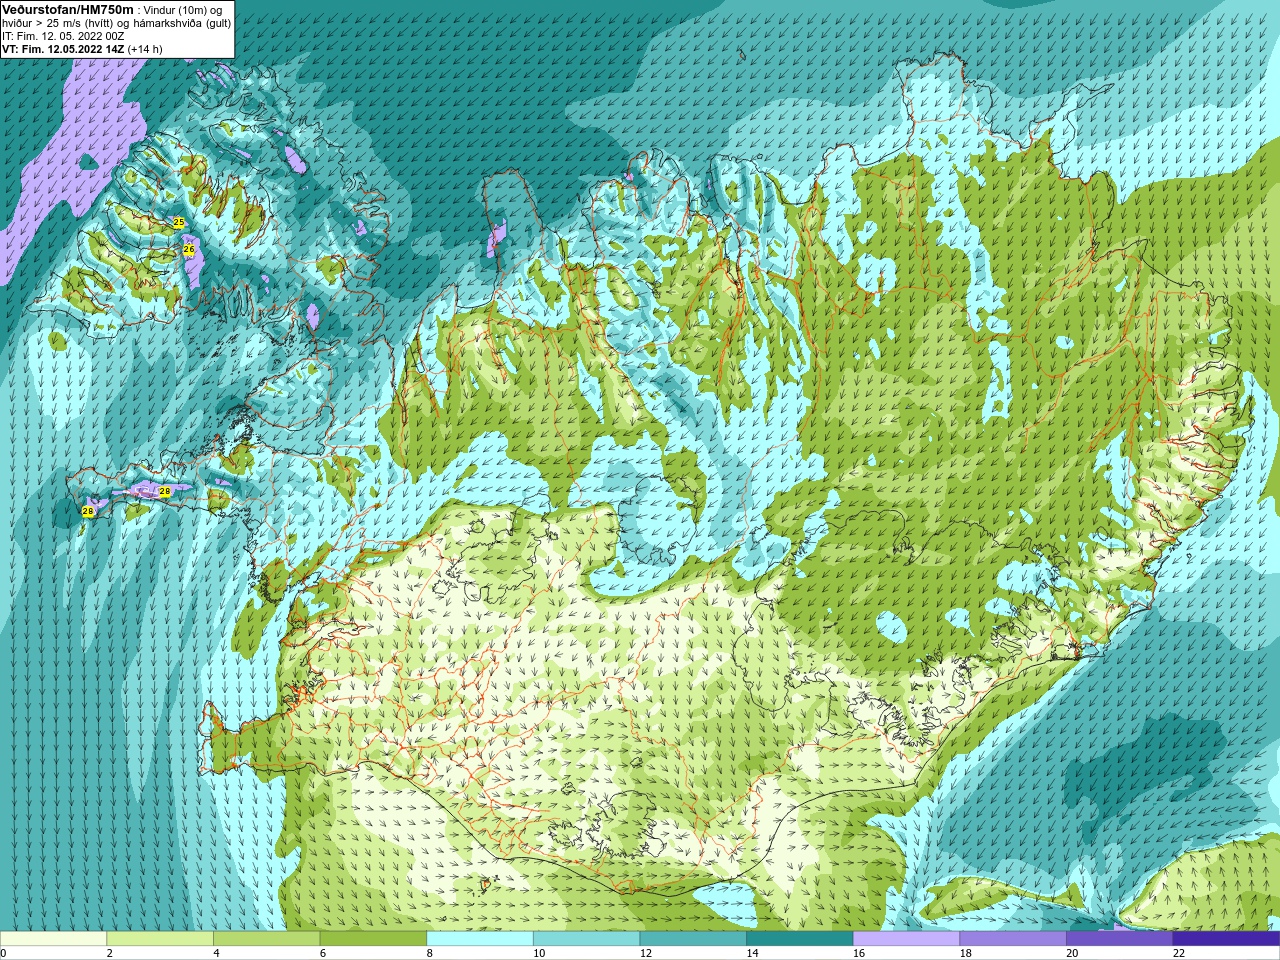Click the legend scale label '18'

click(x=966, y=953)
